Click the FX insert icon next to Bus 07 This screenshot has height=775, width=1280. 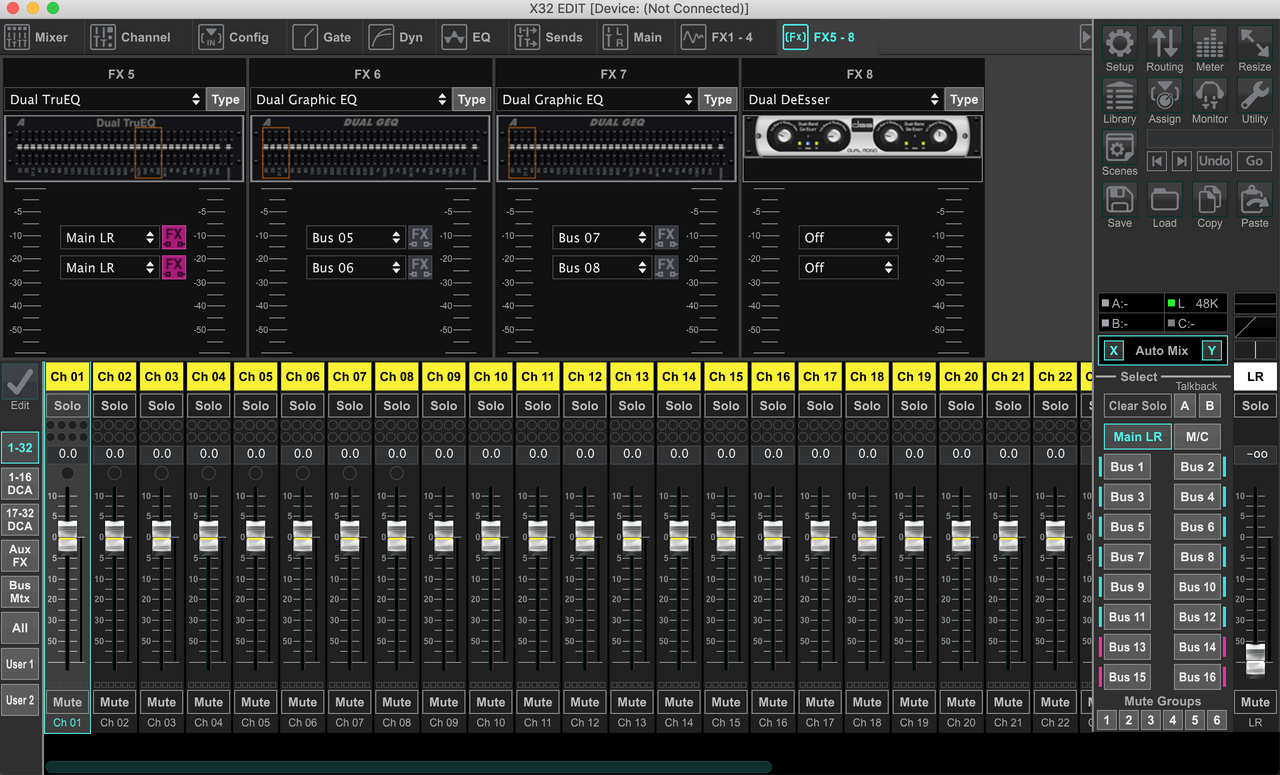coord(666,237)
